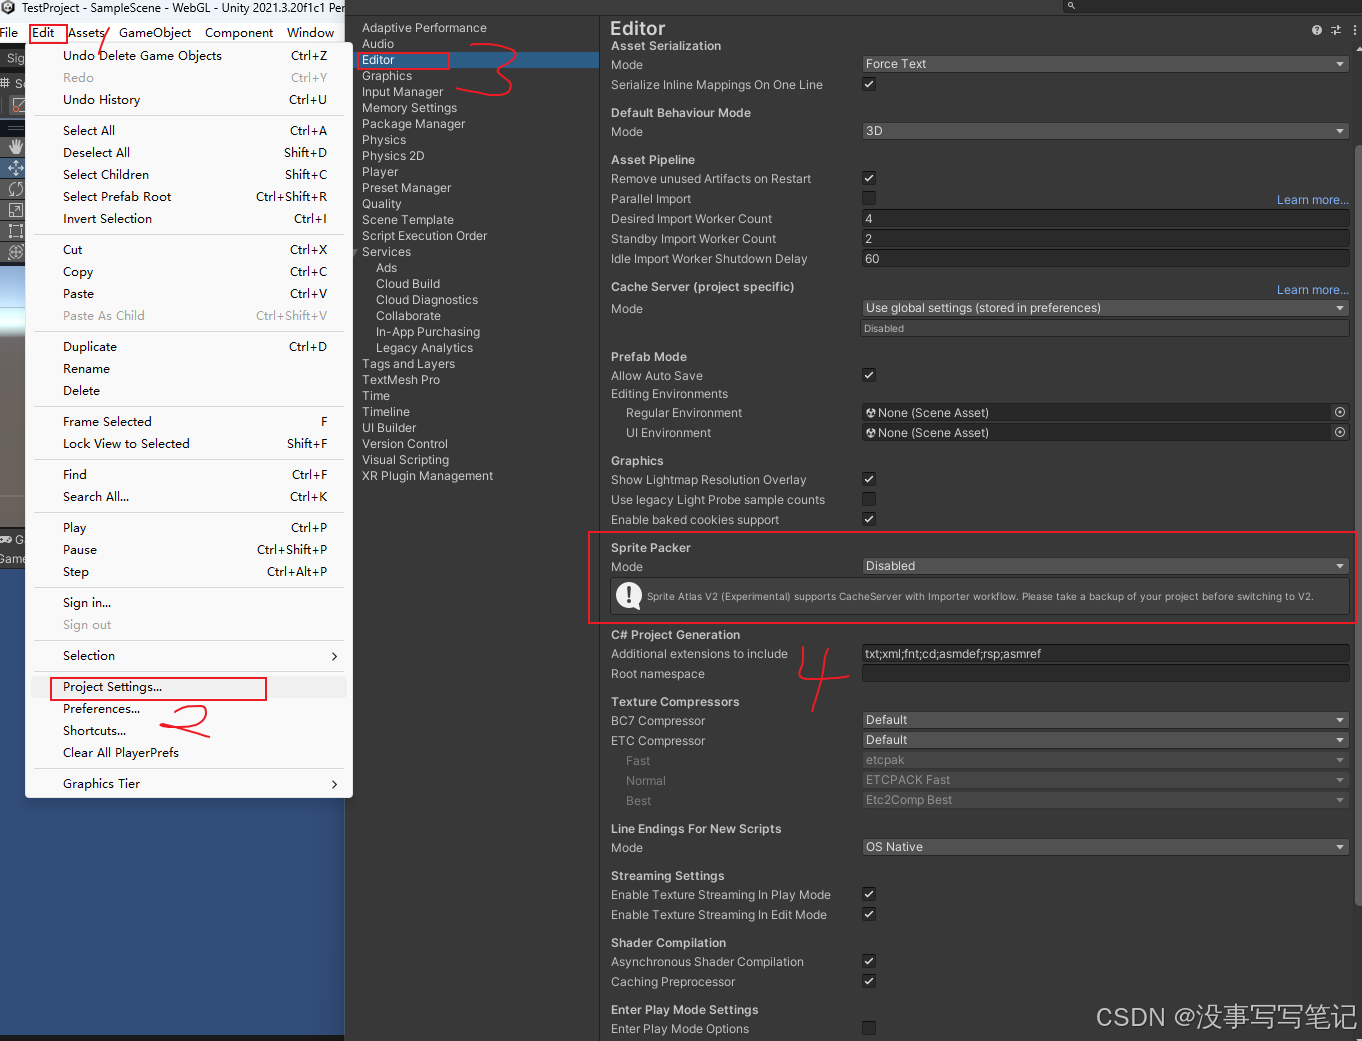Open the GameObject menu
This screenshot has width=1362, height=1041.
pos(155,33)
